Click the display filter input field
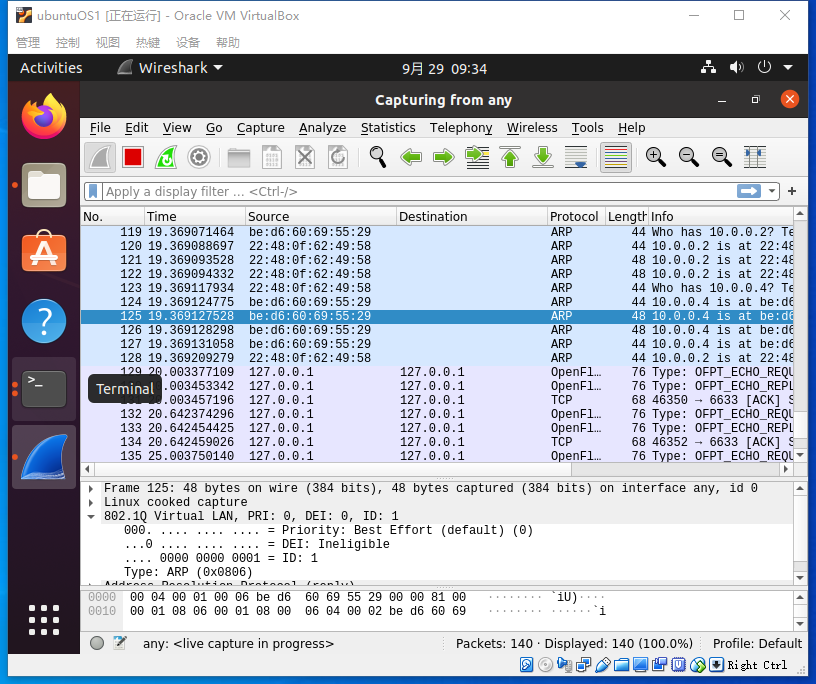The height and width of the screenshot is (684, 816). pos(419,192)
